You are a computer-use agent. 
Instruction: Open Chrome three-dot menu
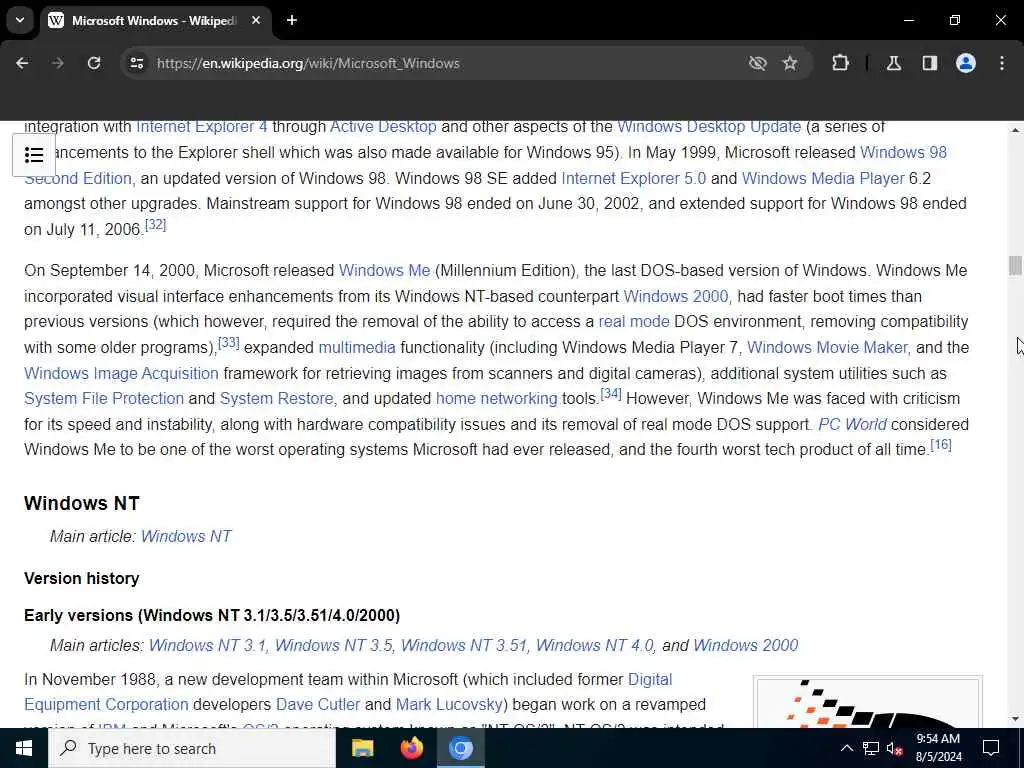1002,63
